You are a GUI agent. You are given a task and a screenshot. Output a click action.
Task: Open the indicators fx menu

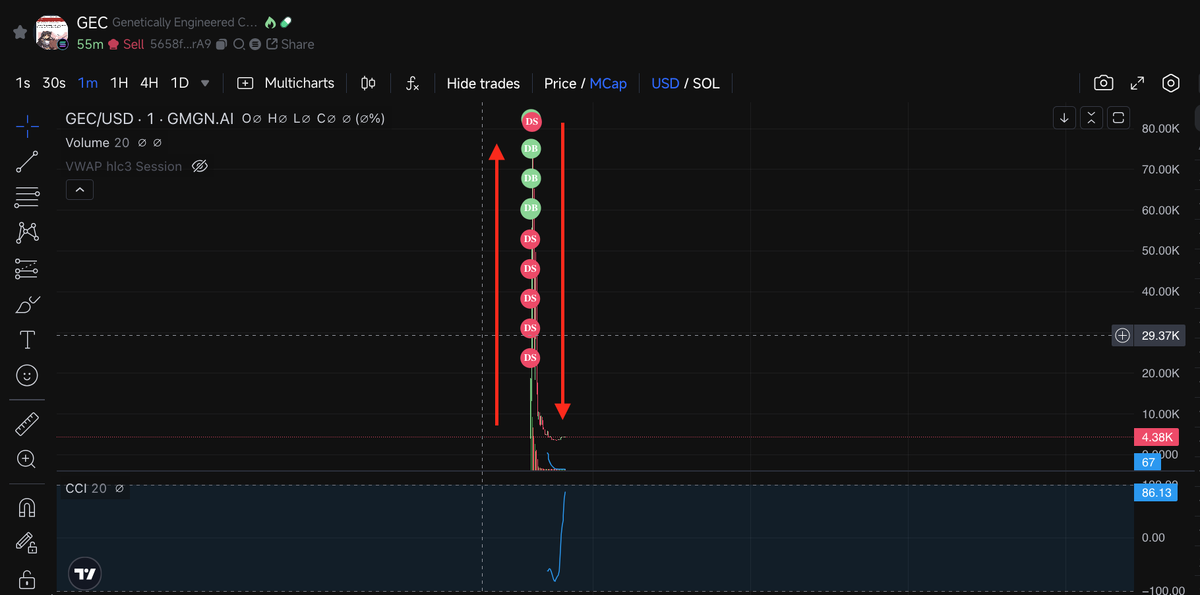tap(412, 83)
